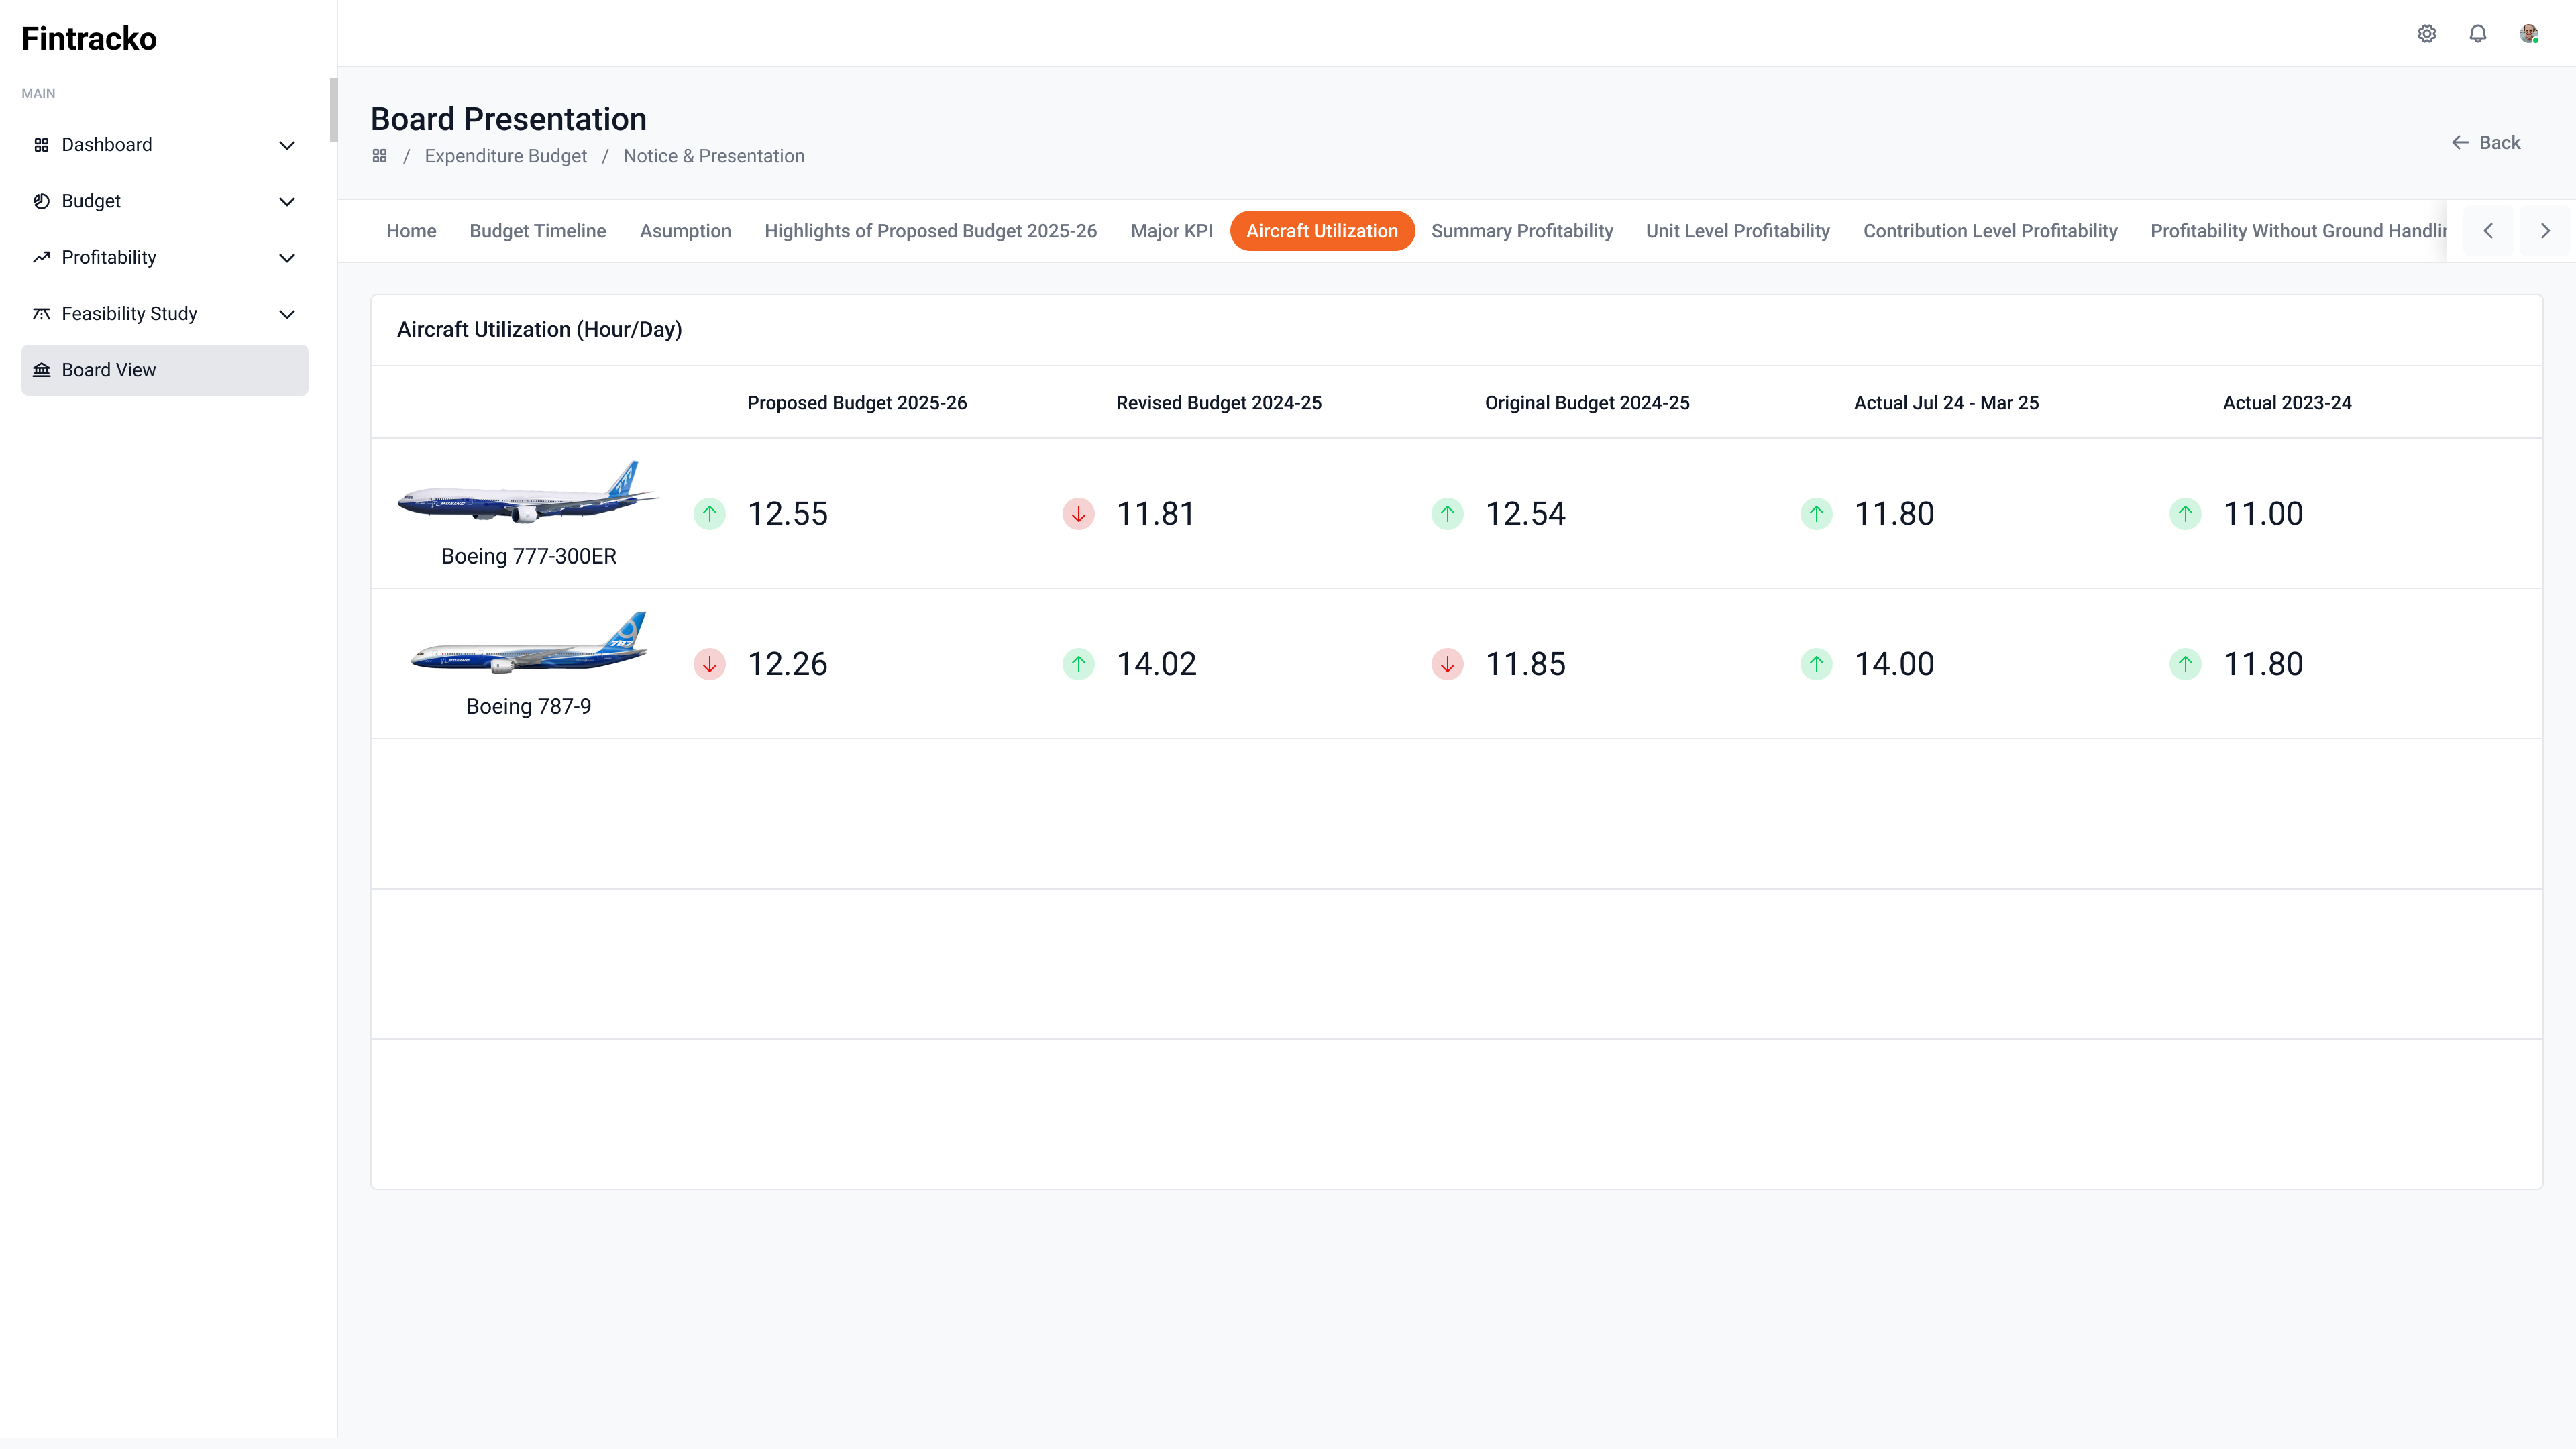The width and height of the screenshot is (2576, 1449).
Task: Open Expenditure Budget breadcrumb link
Action: (505, 156)
